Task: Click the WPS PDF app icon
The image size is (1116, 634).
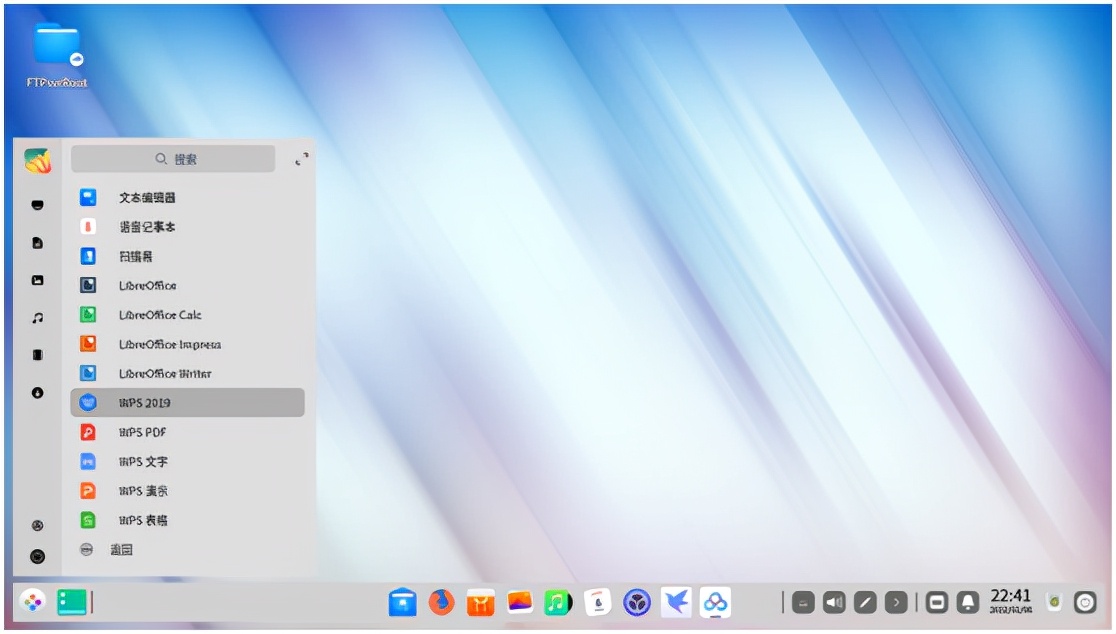Action: coord(88,433)
